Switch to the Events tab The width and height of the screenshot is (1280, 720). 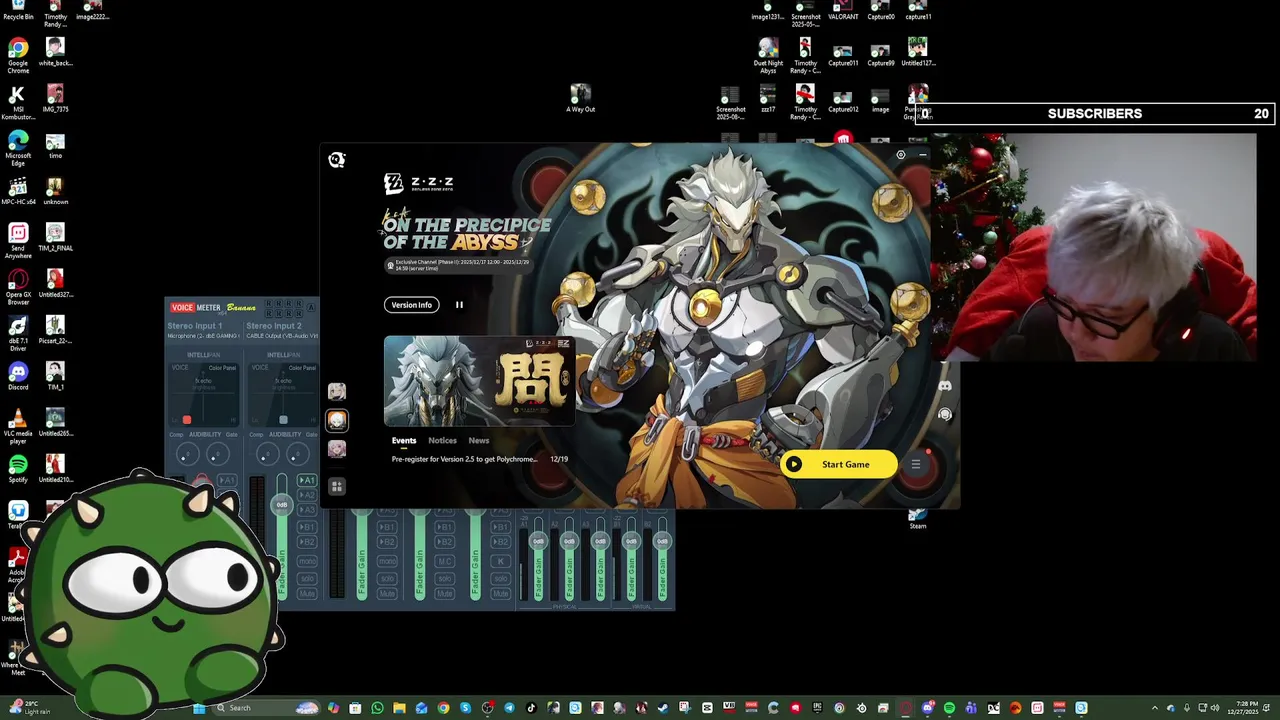[404, 440]
